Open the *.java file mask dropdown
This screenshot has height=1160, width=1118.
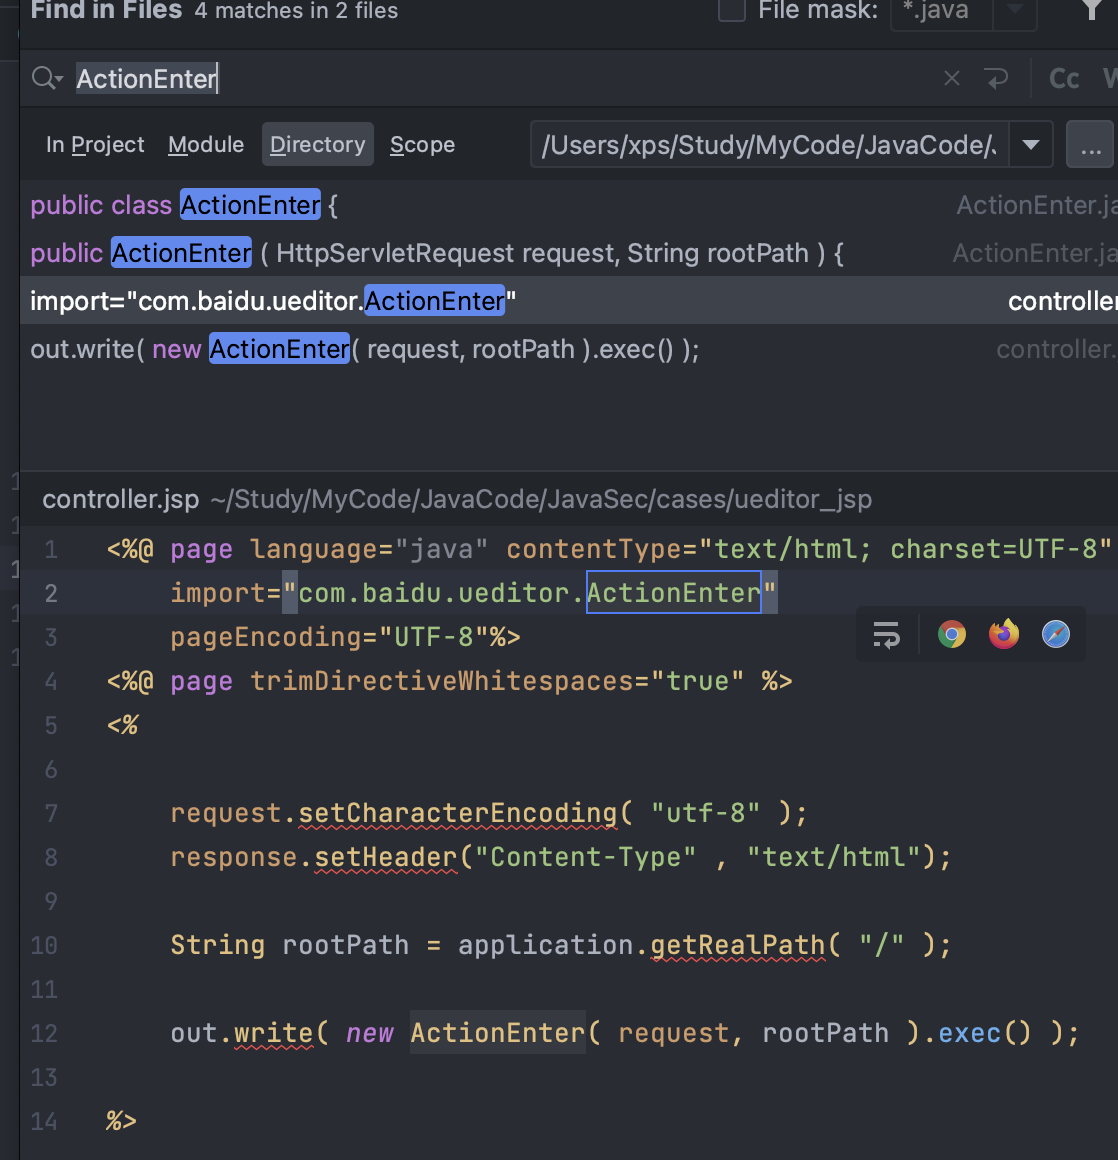1014,11
